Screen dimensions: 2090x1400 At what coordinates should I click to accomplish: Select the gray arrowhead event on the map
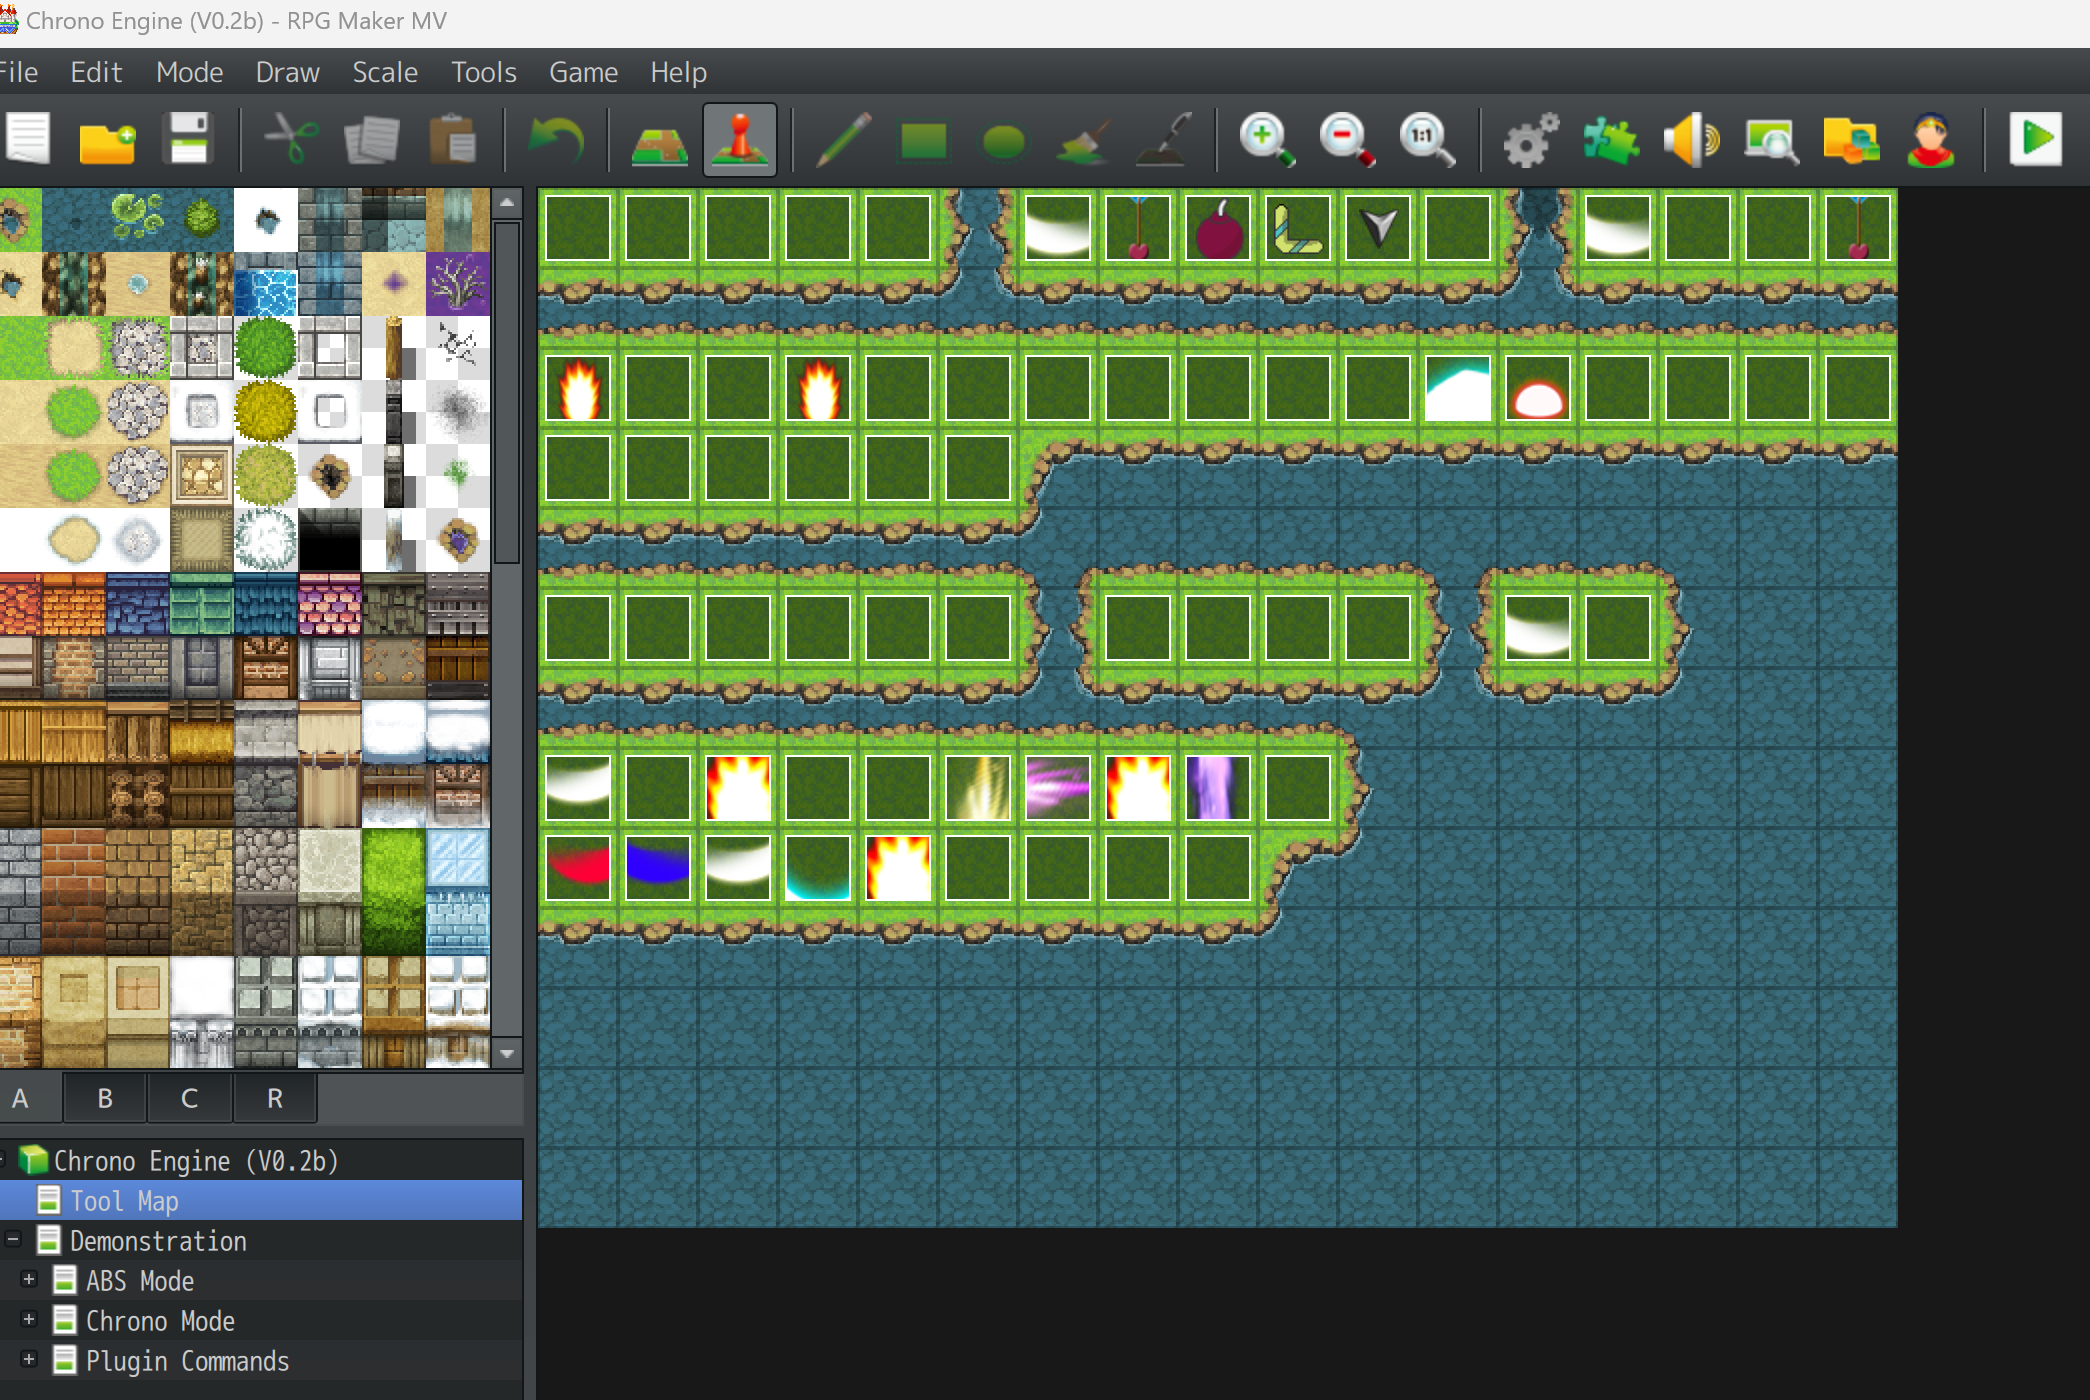(1378, 228)
